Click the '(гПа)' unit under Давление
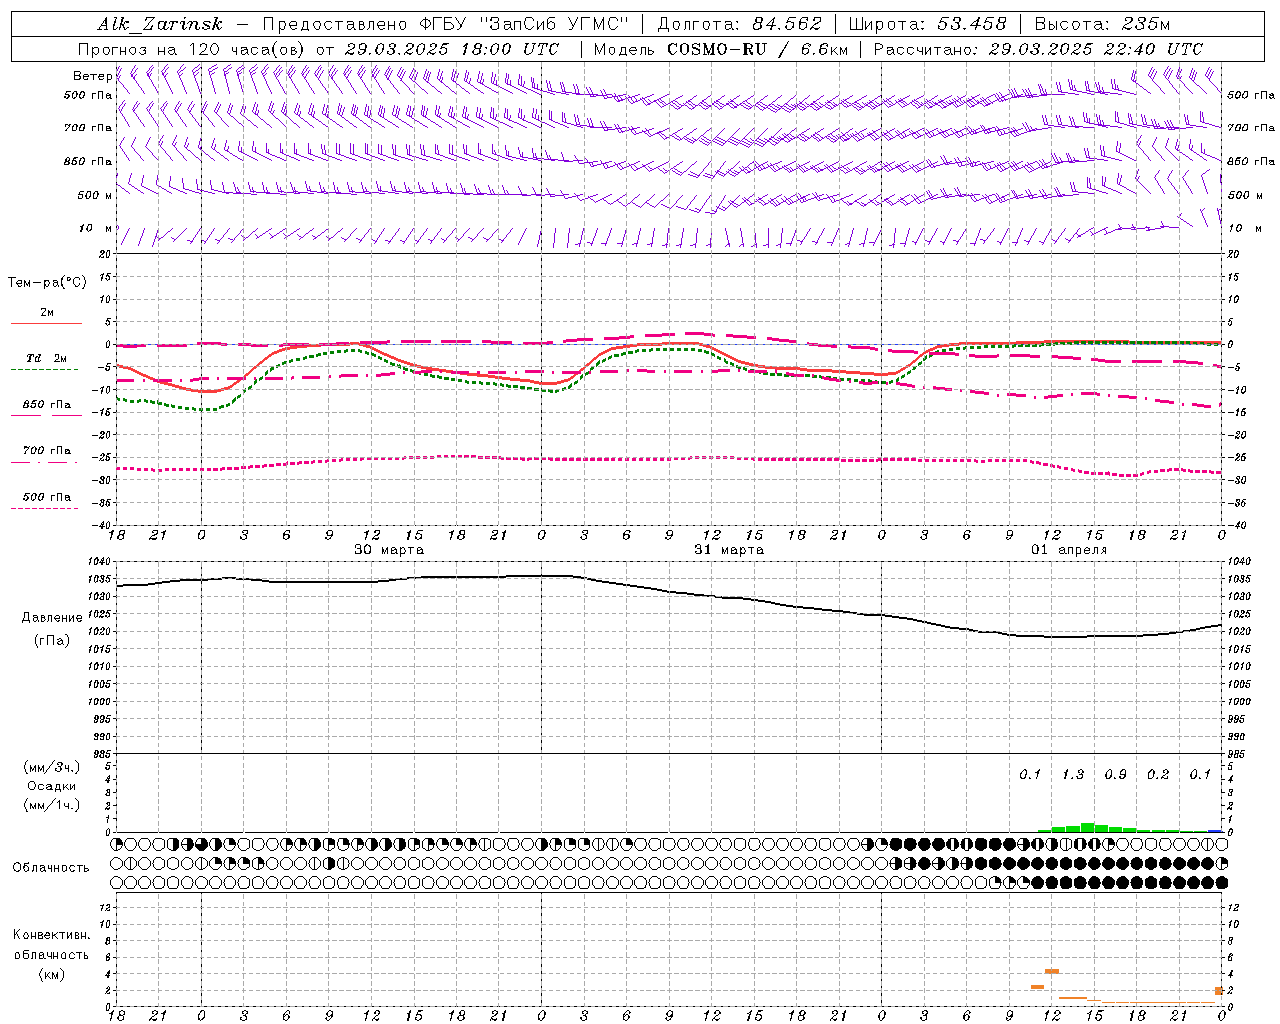Image resolution: width=1280 pixels, height=1024 pixels. click(x=52, y=641)
